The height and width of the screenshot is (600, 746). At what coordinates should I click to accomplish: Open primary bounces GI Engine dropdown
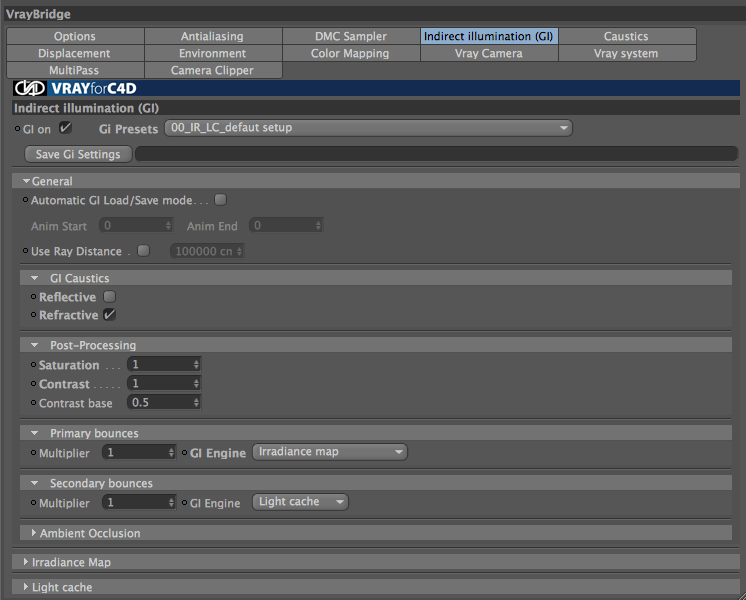pyautogui.click(x=330, y=452)
